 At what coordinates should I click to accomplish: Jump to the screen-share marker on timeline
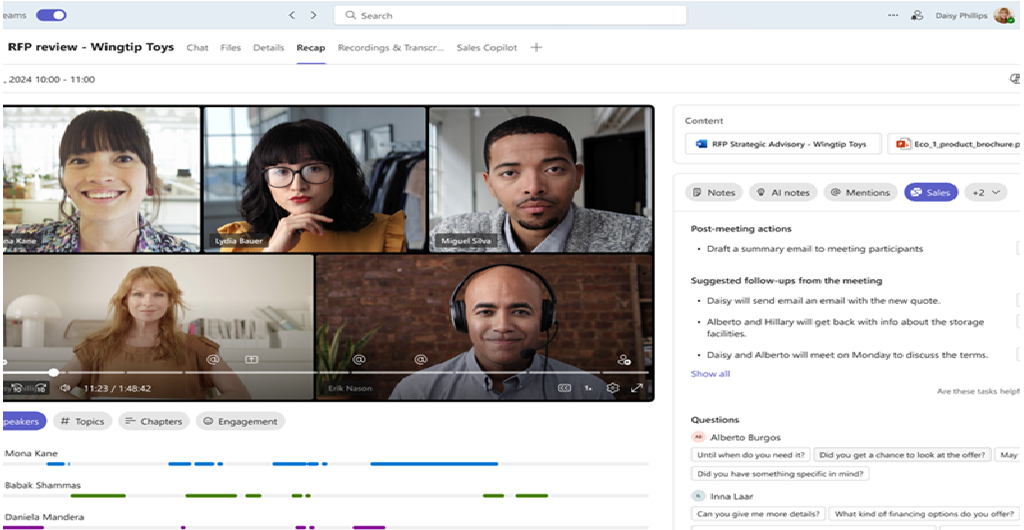click(x=251, y=360)
